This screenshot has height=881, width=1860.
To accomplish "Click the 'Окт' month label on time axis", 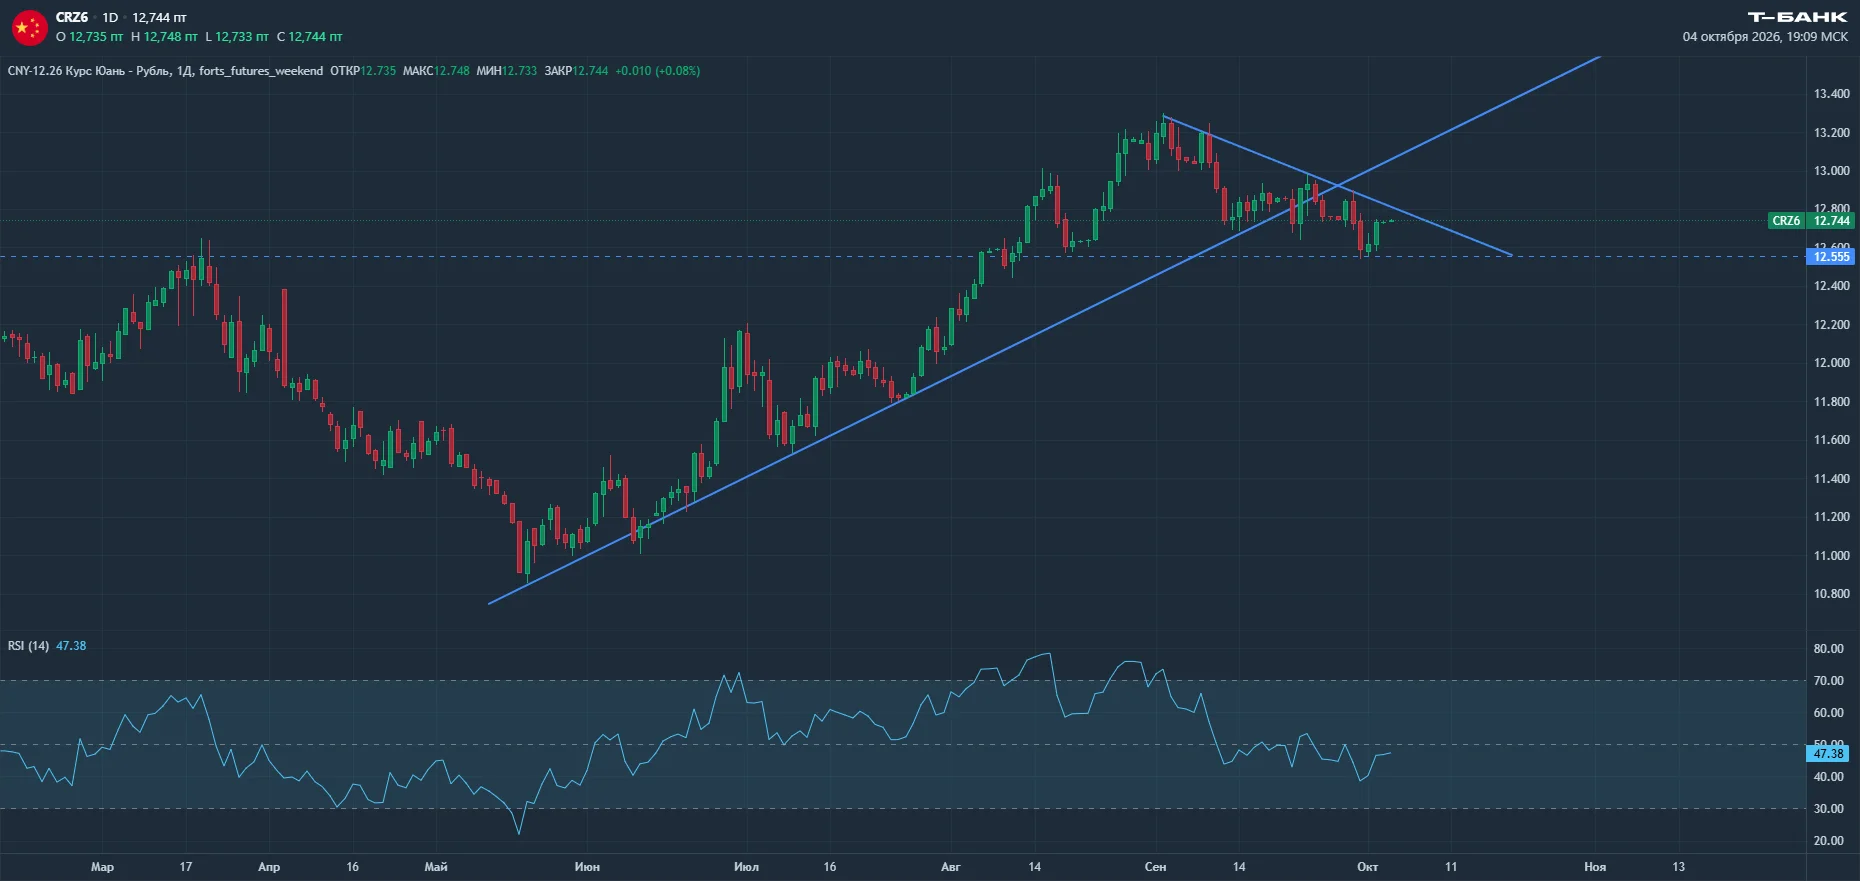I will point(1367,867).
